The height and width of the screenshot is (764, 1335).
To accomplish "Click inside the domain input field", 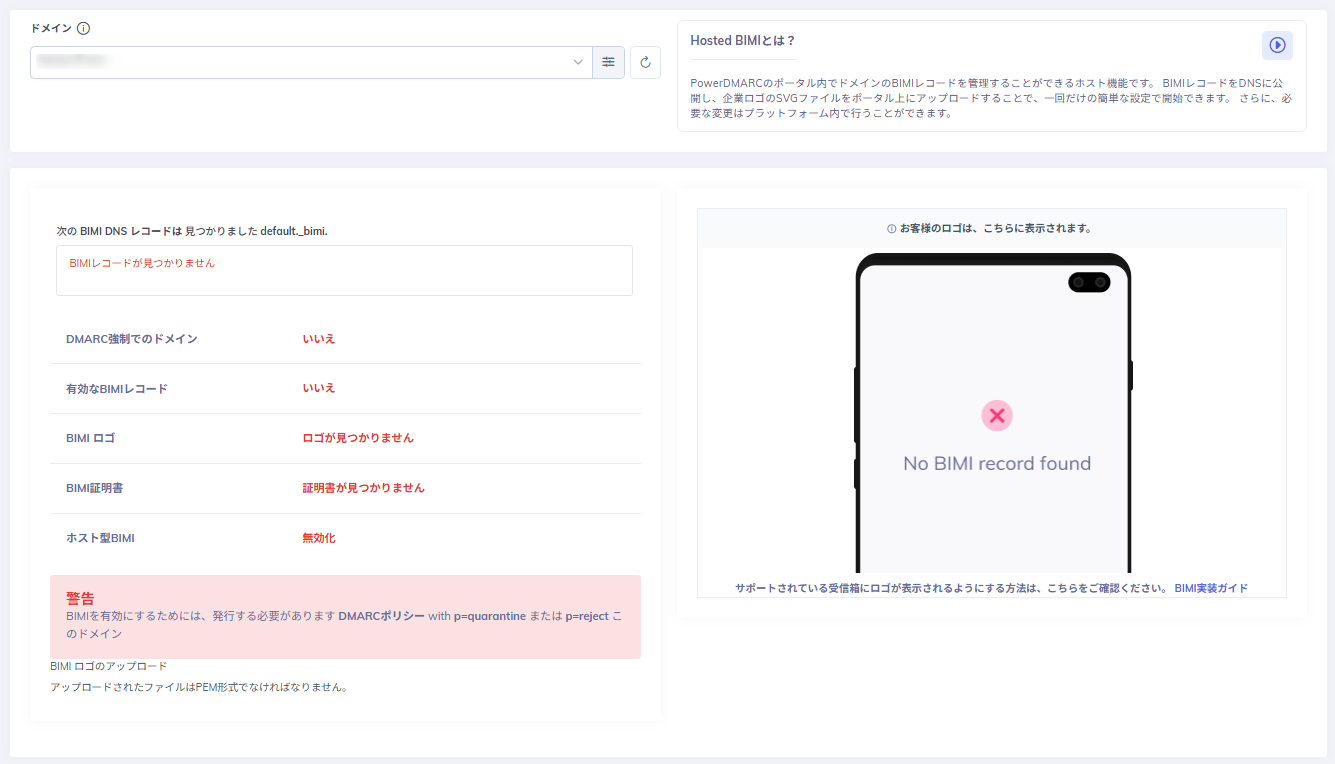I will [x=300, y=62].
